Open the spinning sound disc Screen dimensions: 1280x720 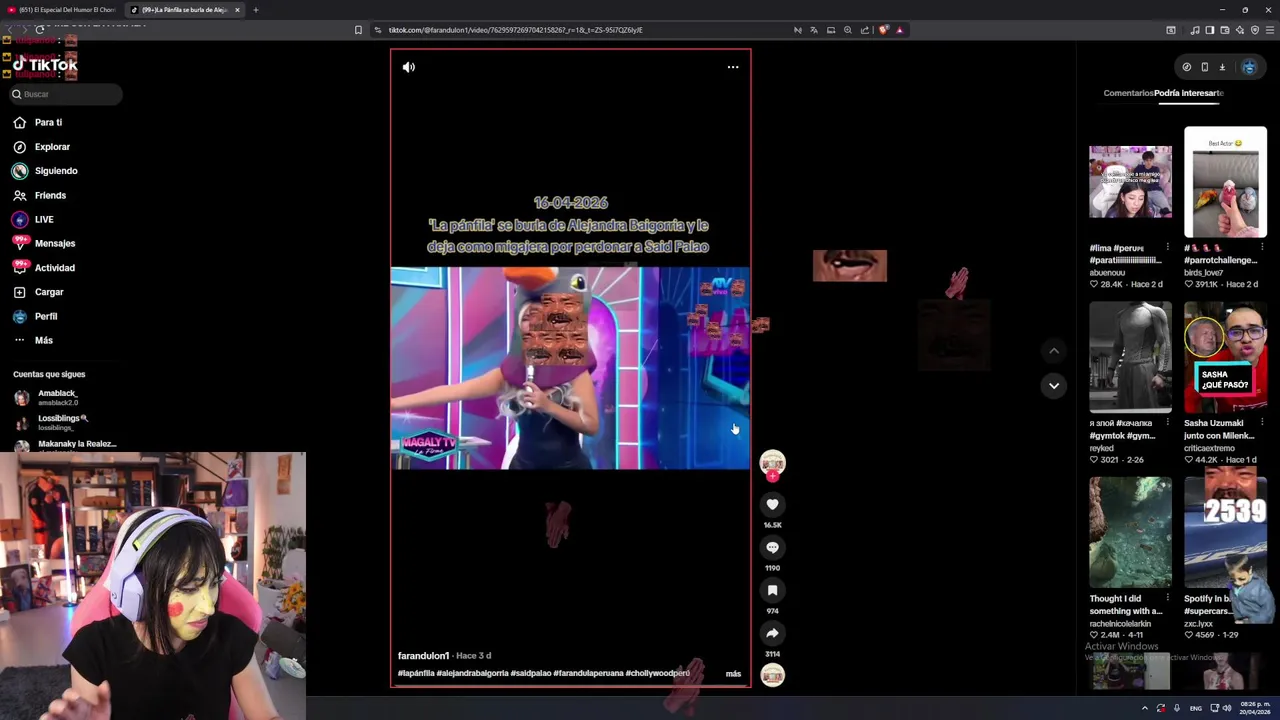(772, 675)
